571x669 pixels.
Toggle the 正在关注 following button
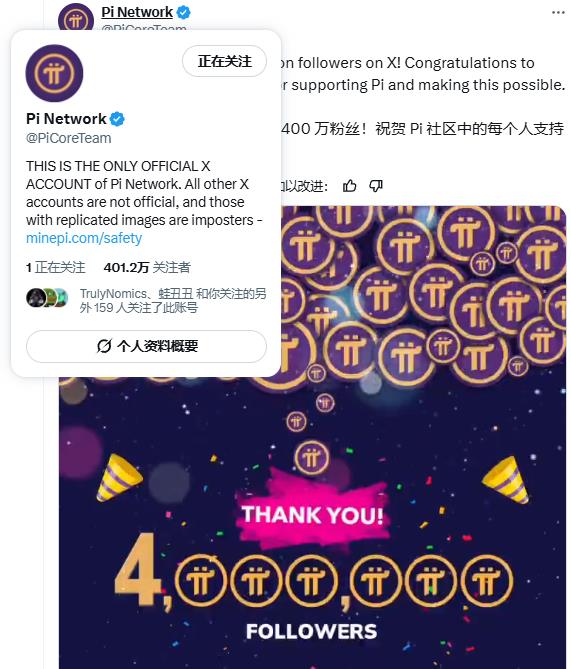point(224,61)
